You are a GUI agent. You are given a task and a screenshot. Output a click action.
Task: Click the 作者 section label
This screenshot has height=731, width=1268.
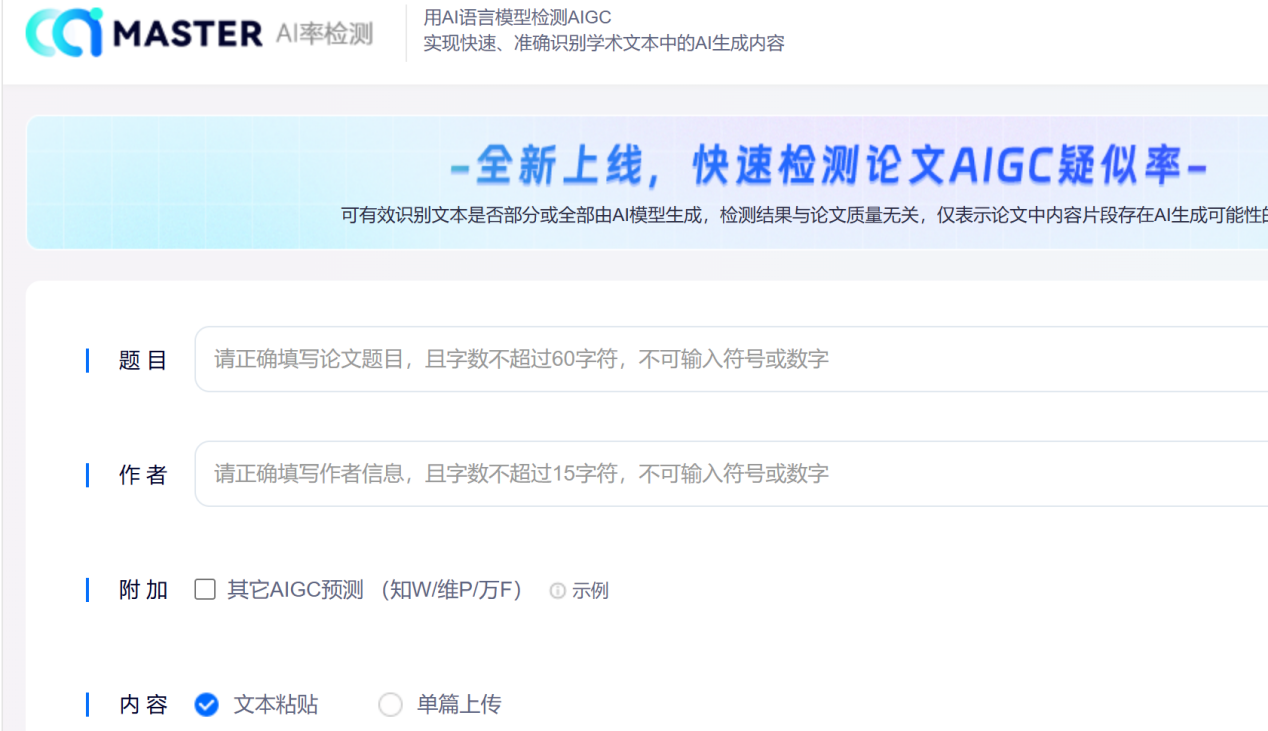142,473
